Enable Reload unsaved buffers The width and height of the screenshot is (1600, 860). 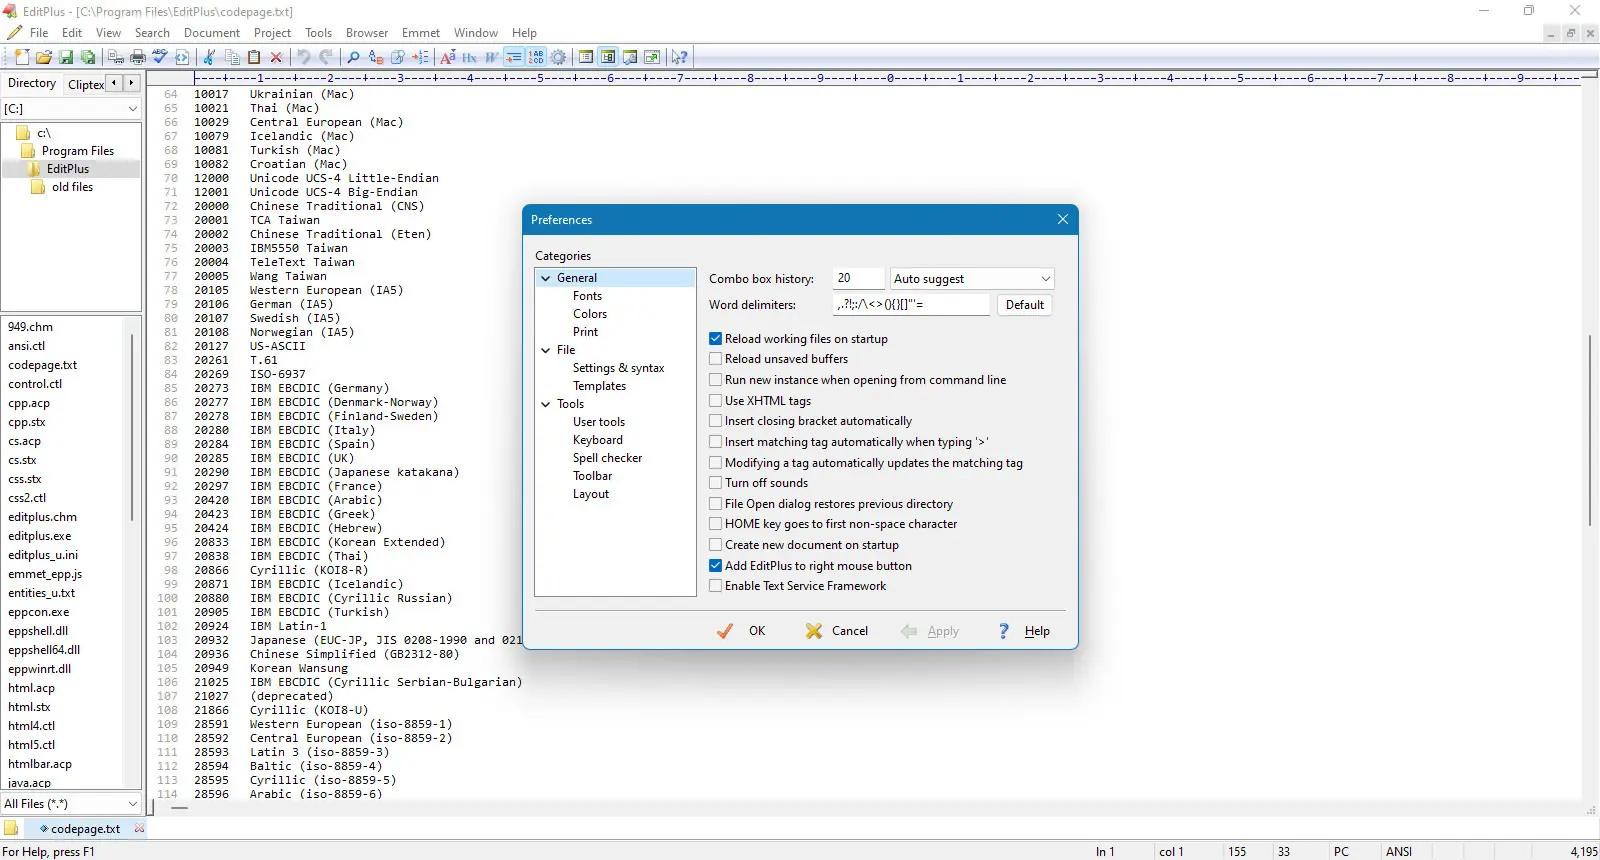715,359
